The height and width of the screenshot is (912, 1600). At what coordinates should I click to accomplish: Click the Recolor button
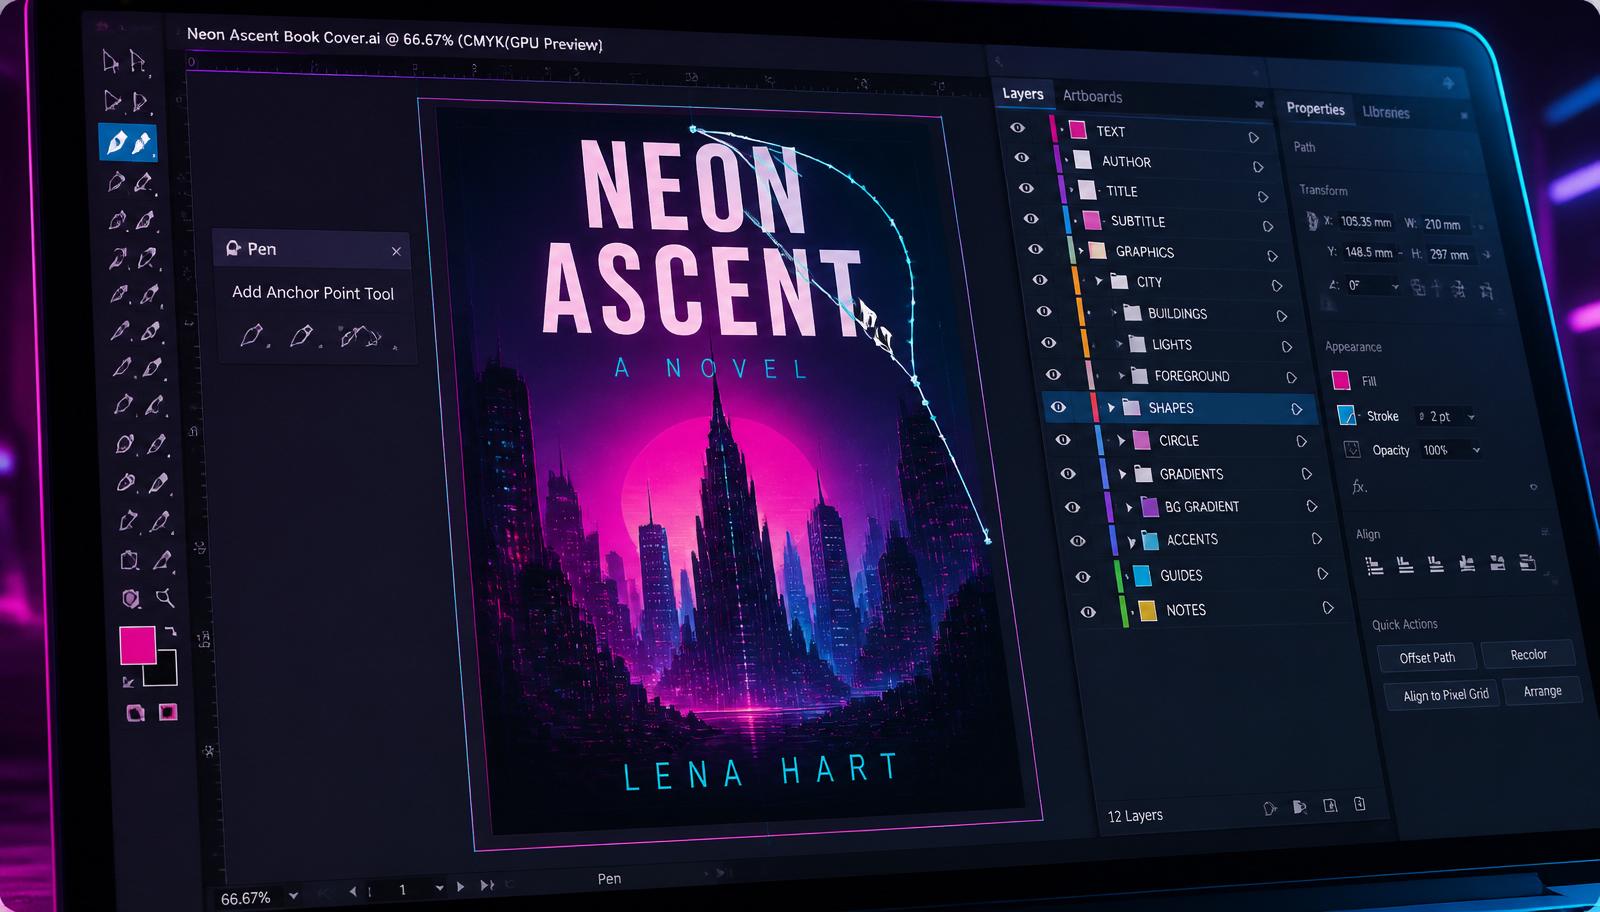[1528, 654]
